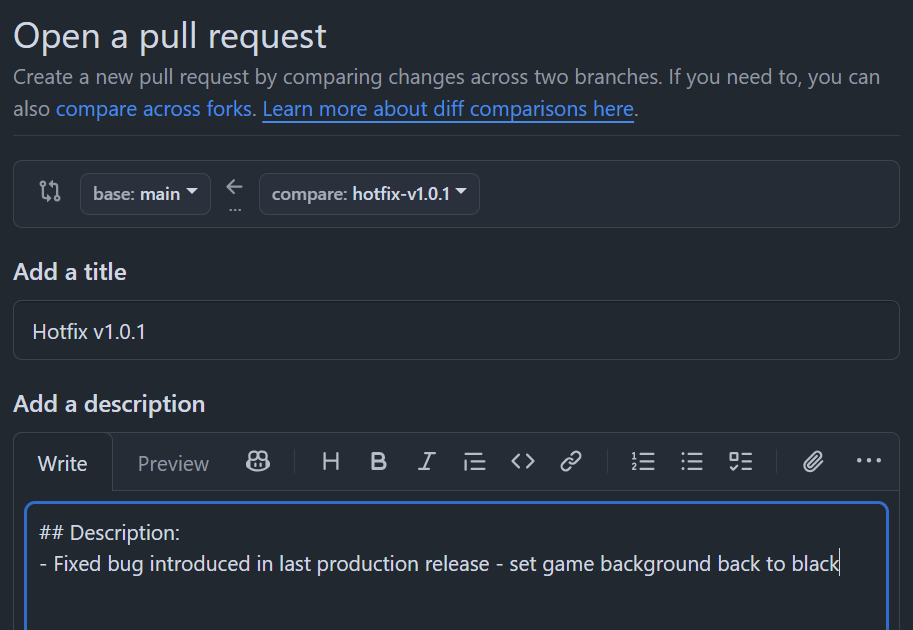
Task: Add a link using chain icon
Action: [x=571, y=462]
